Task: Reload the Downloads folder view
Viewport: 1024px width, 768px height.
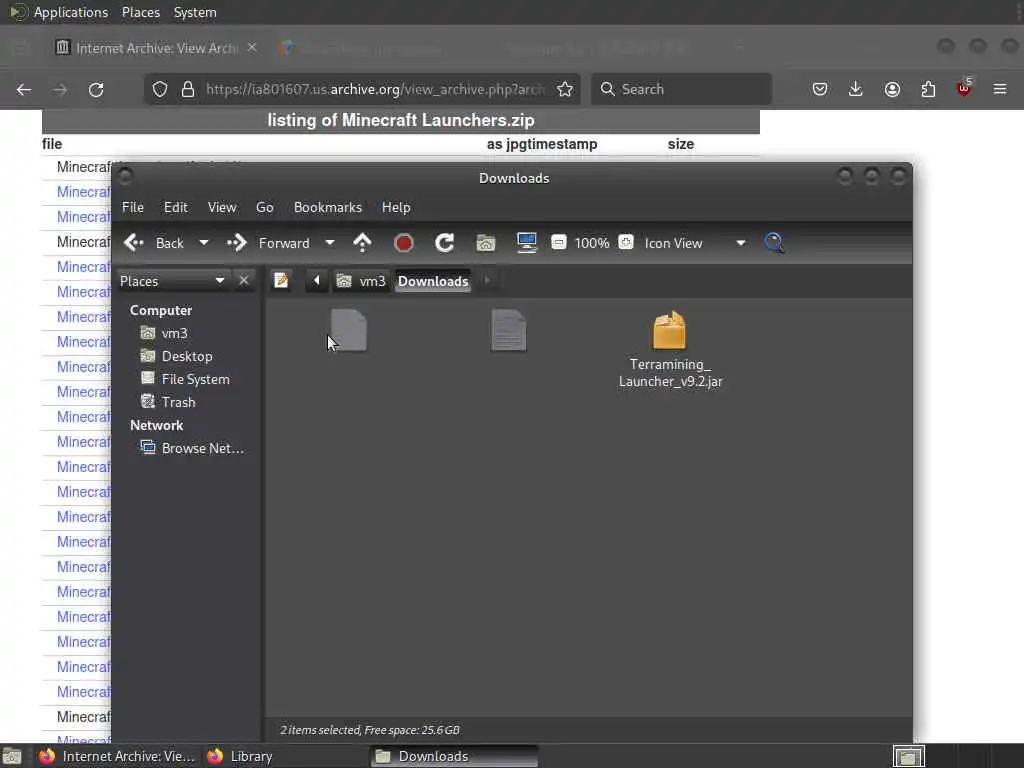Action: [445, 243]
